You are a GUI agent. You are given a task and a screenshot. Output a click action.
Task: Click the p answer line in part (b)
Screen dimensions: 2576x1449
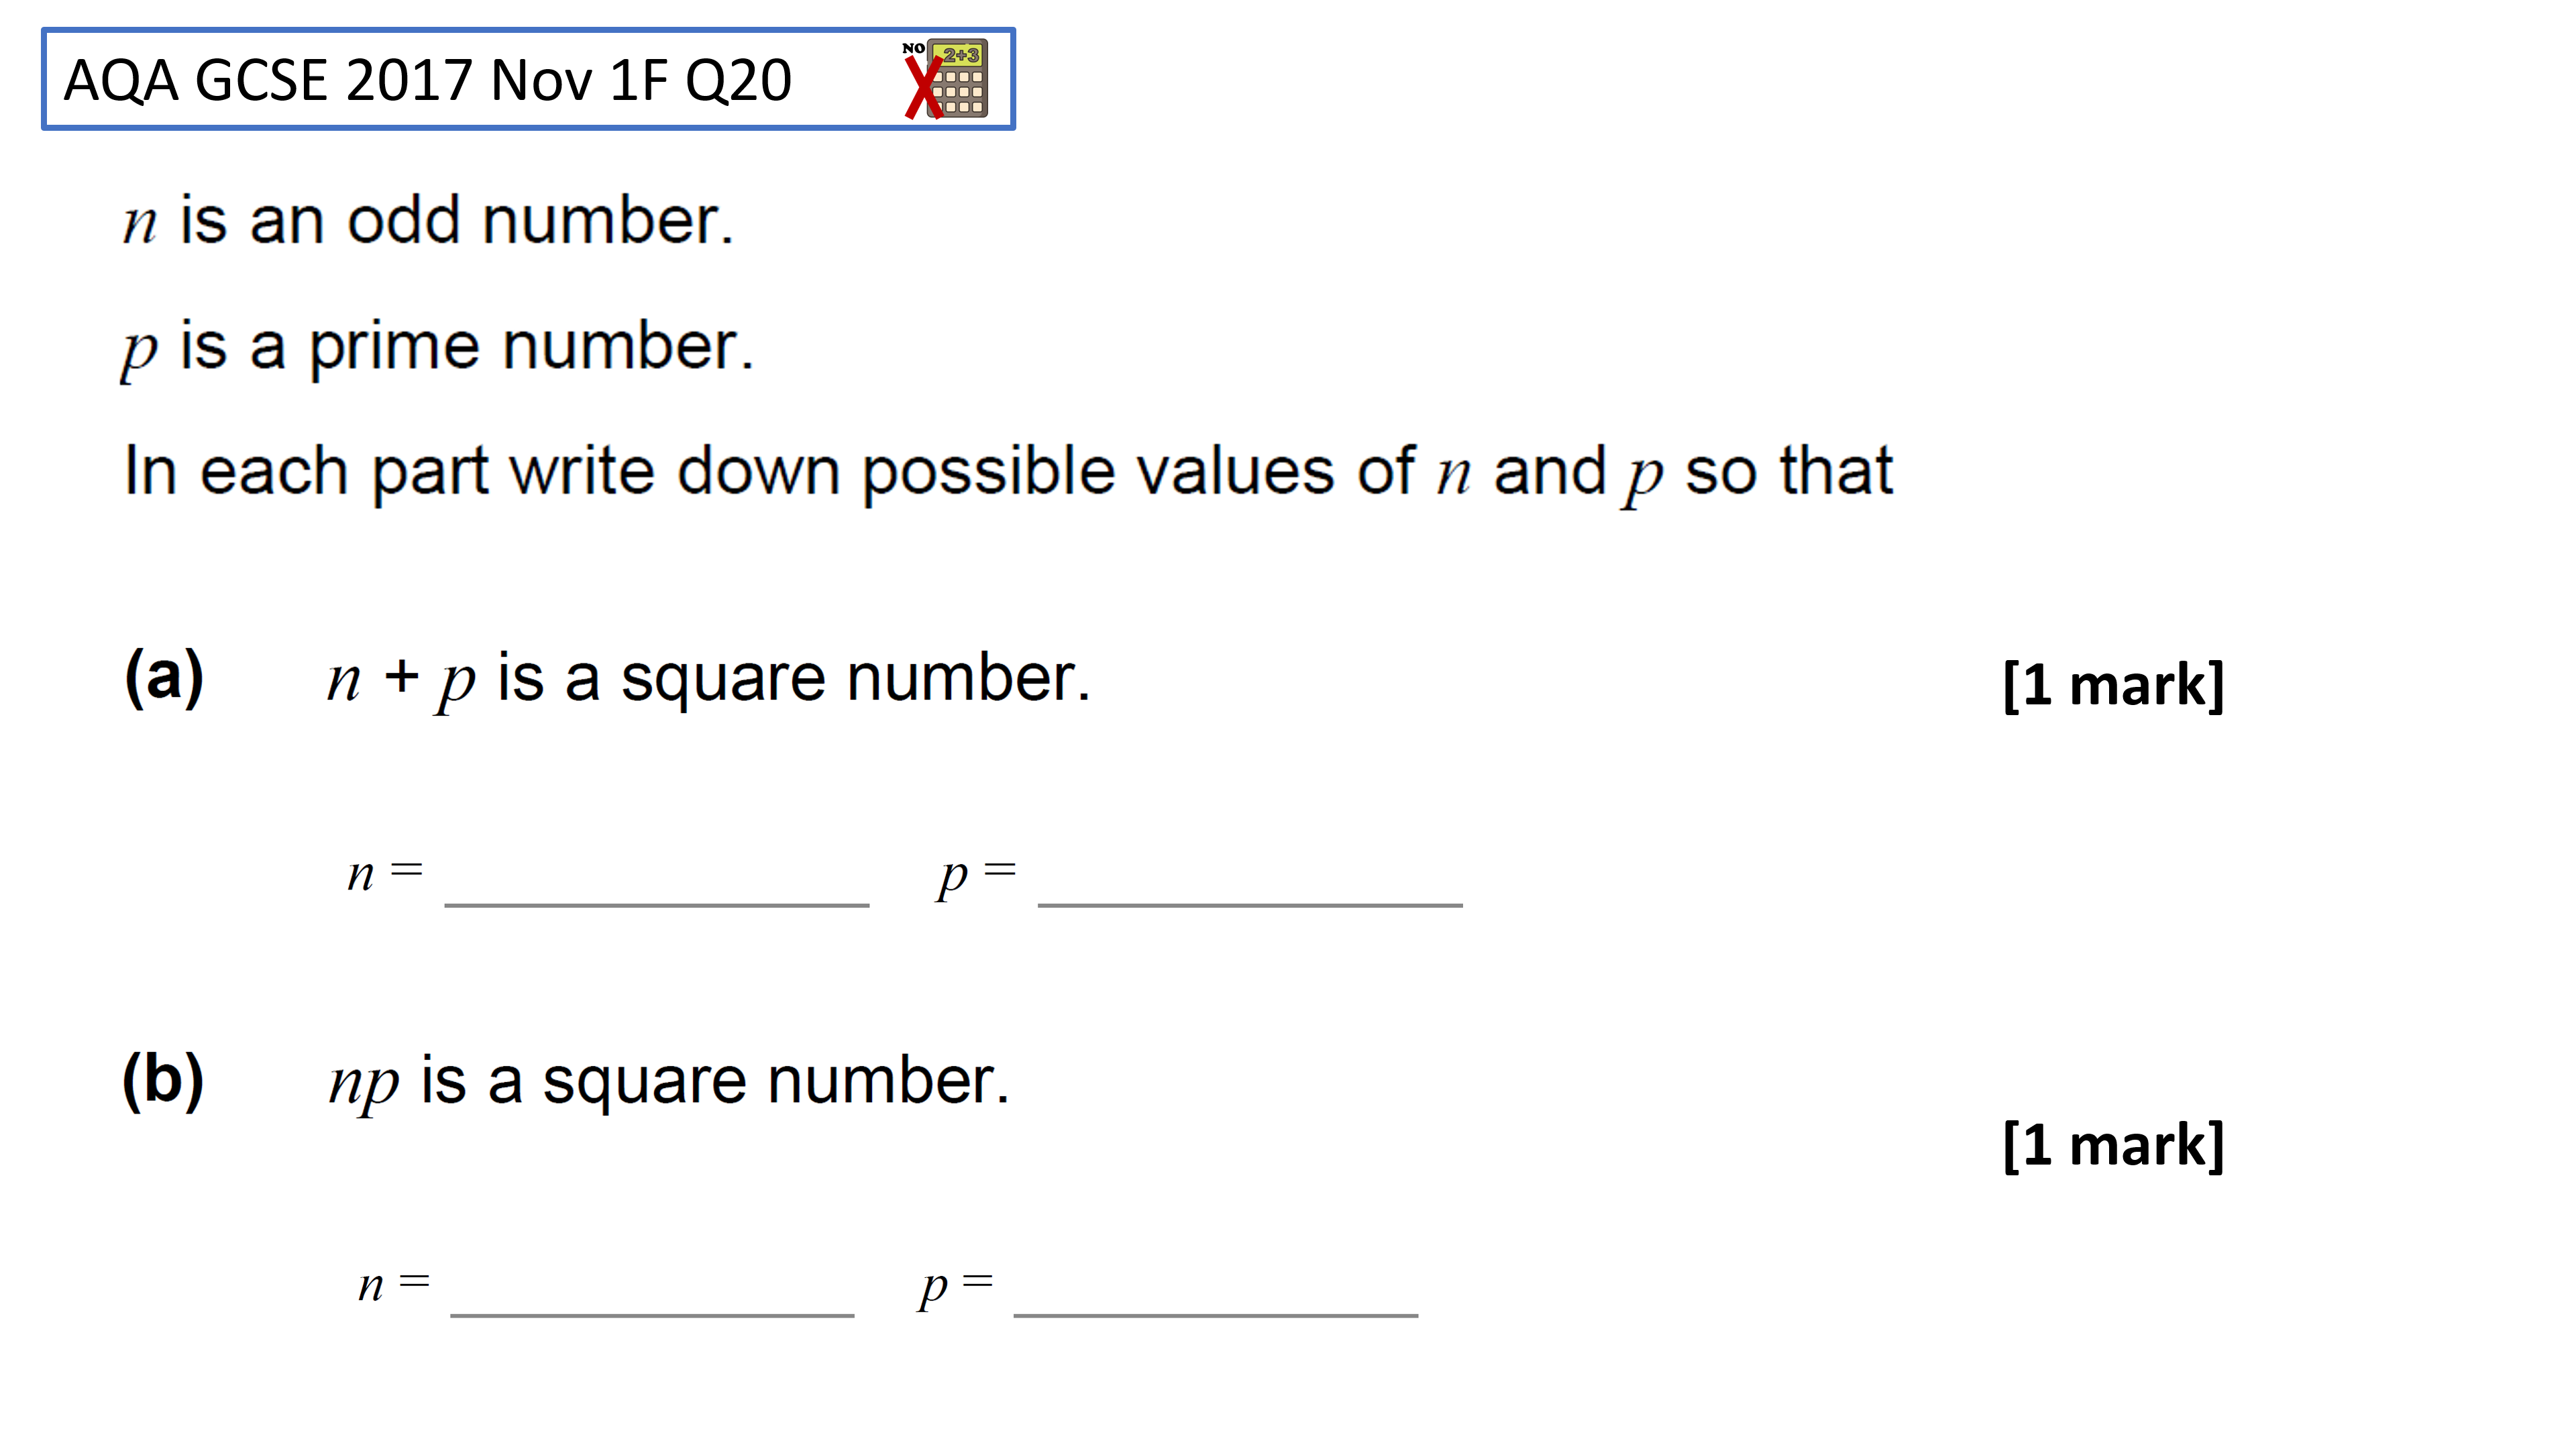pyautogui.click(x=1216, y=1314)
